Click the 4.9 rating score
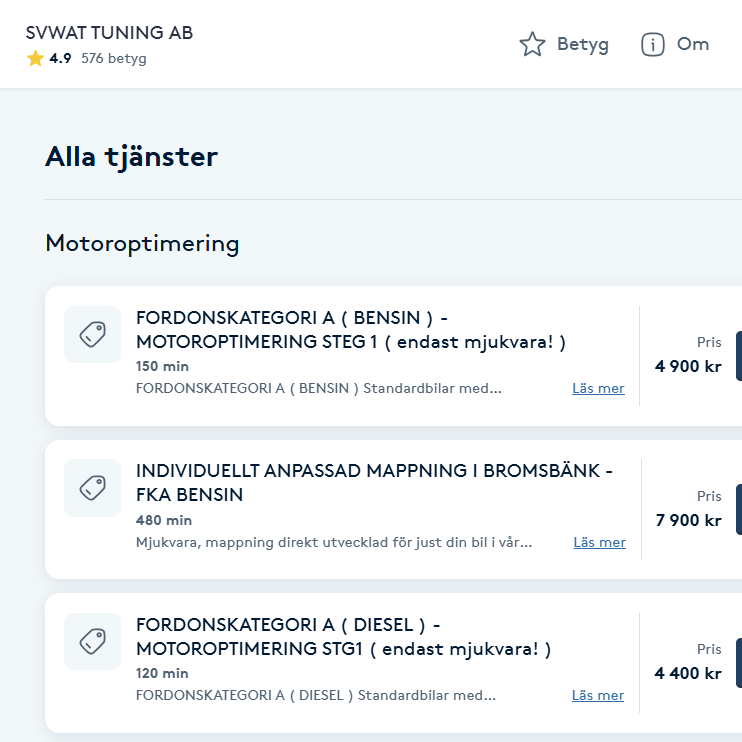This screenshot has height=742, width=742. coord(60,58)
